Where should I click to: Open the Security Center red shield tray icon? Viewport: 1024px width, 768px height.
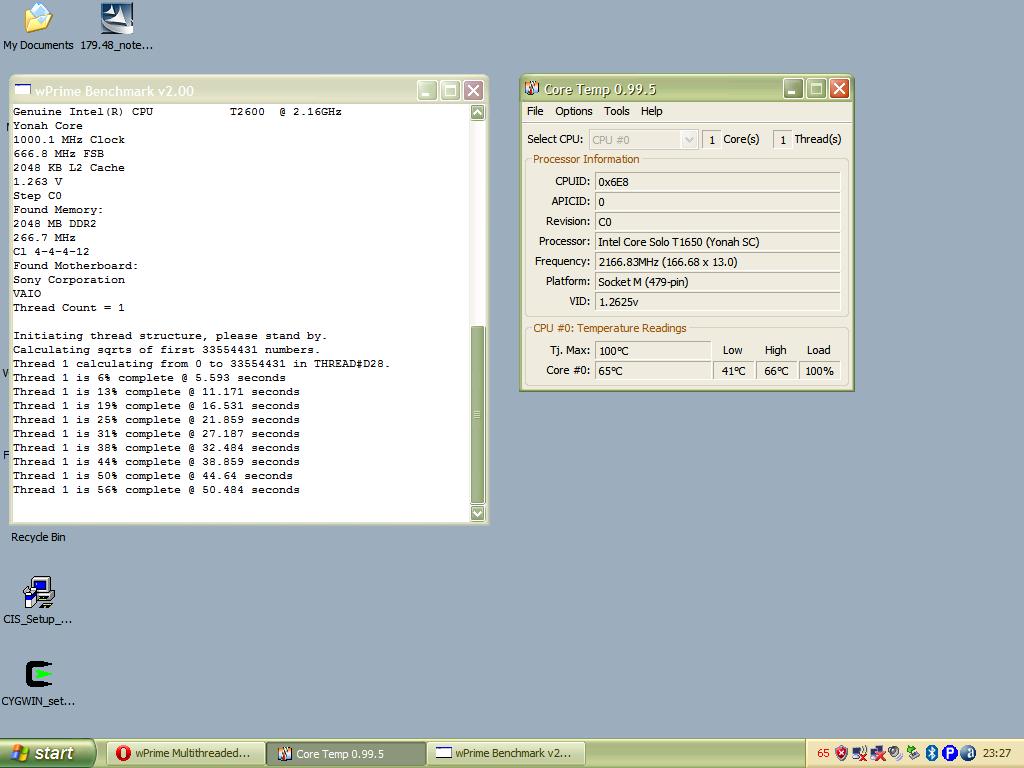(841, 753)
